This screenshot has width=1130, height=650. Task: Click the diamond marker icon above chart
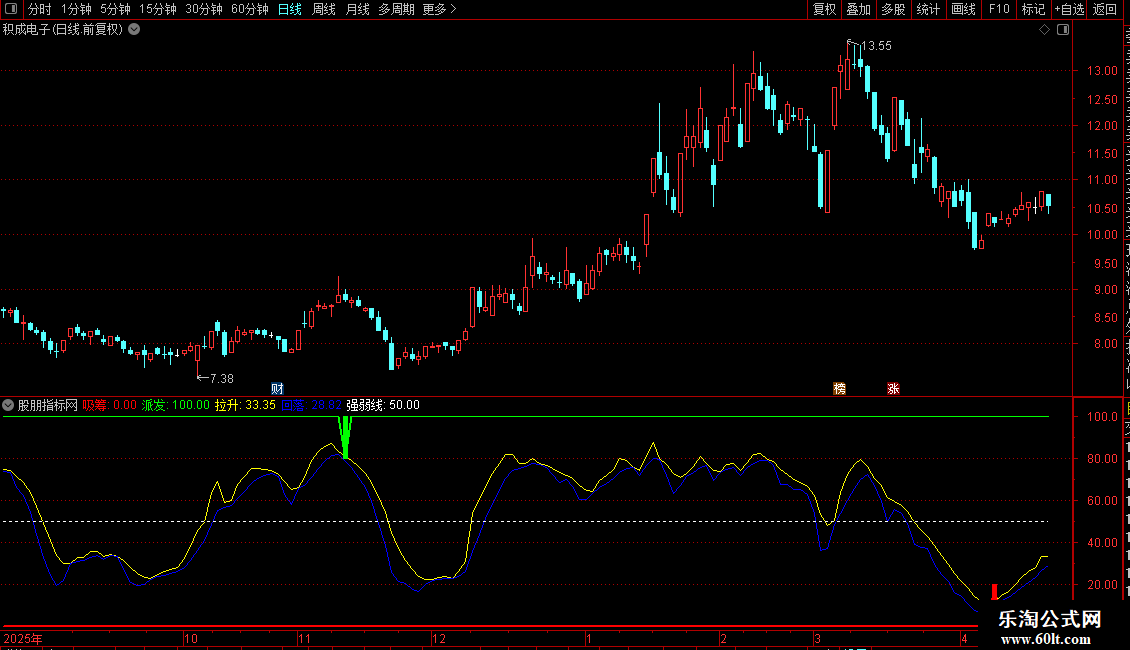1044,30
